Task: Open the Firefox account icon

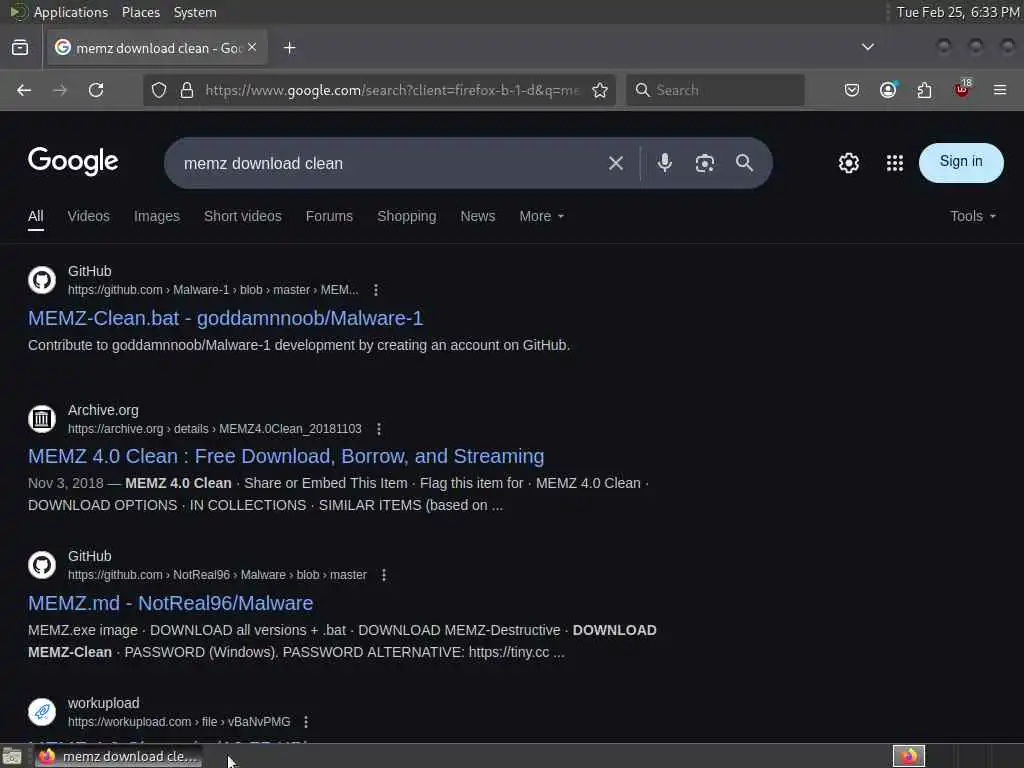Action: (888, 90)
